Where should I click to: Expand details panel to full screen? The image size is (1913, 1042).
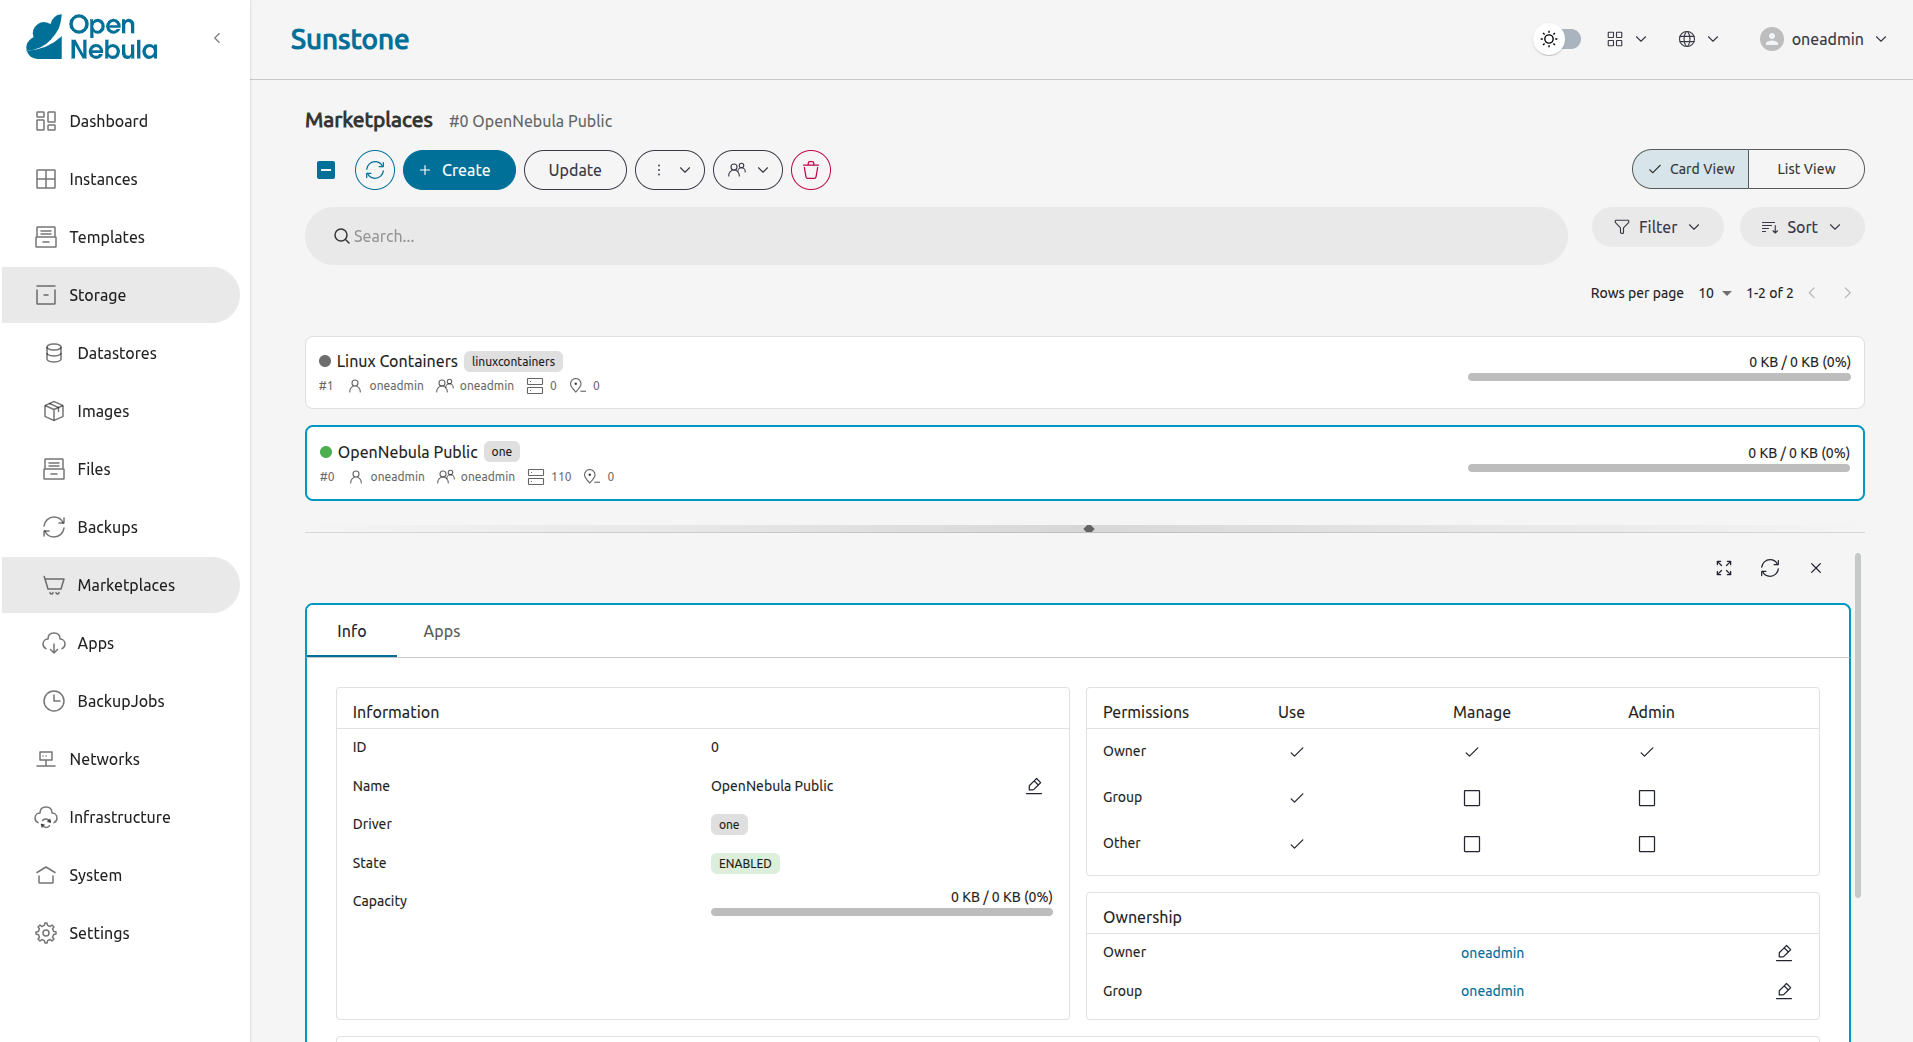click(x=1724, y=568)
